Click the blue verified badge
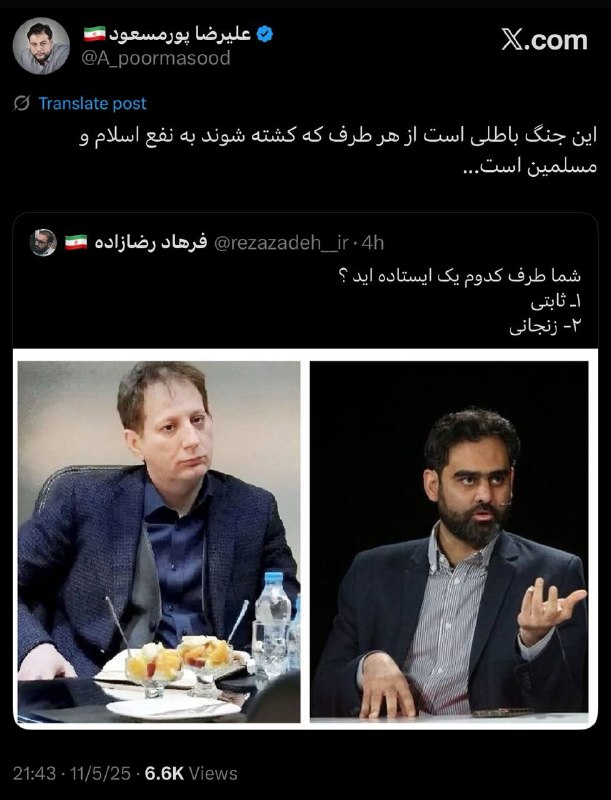 click(264, 34)
